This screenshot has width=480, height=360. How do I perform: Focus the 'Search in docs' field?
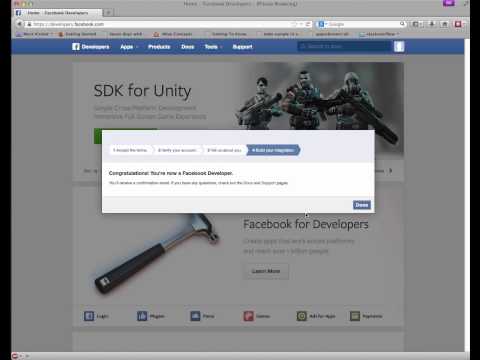point(344,46)
